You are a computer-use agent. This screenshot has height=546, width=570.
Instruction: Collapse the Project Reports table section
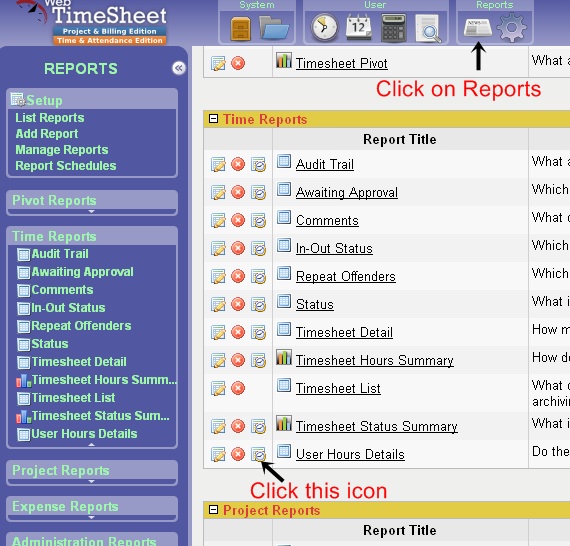213,510
